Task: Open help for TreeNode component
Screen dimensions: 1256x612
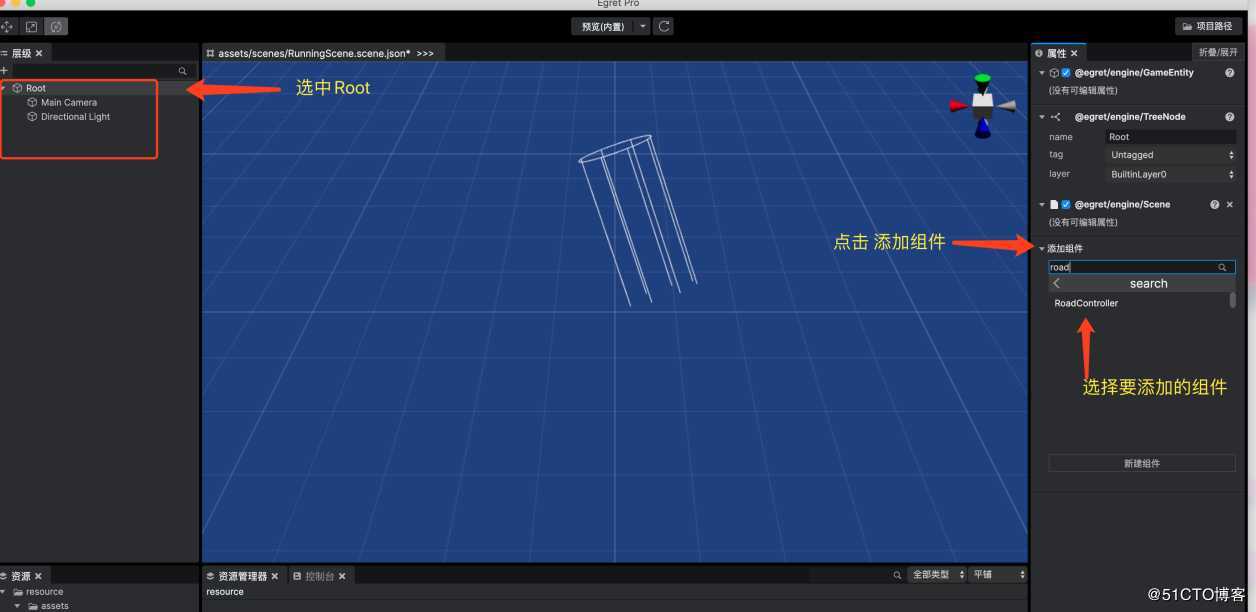Action: (x=1229, y=117)
